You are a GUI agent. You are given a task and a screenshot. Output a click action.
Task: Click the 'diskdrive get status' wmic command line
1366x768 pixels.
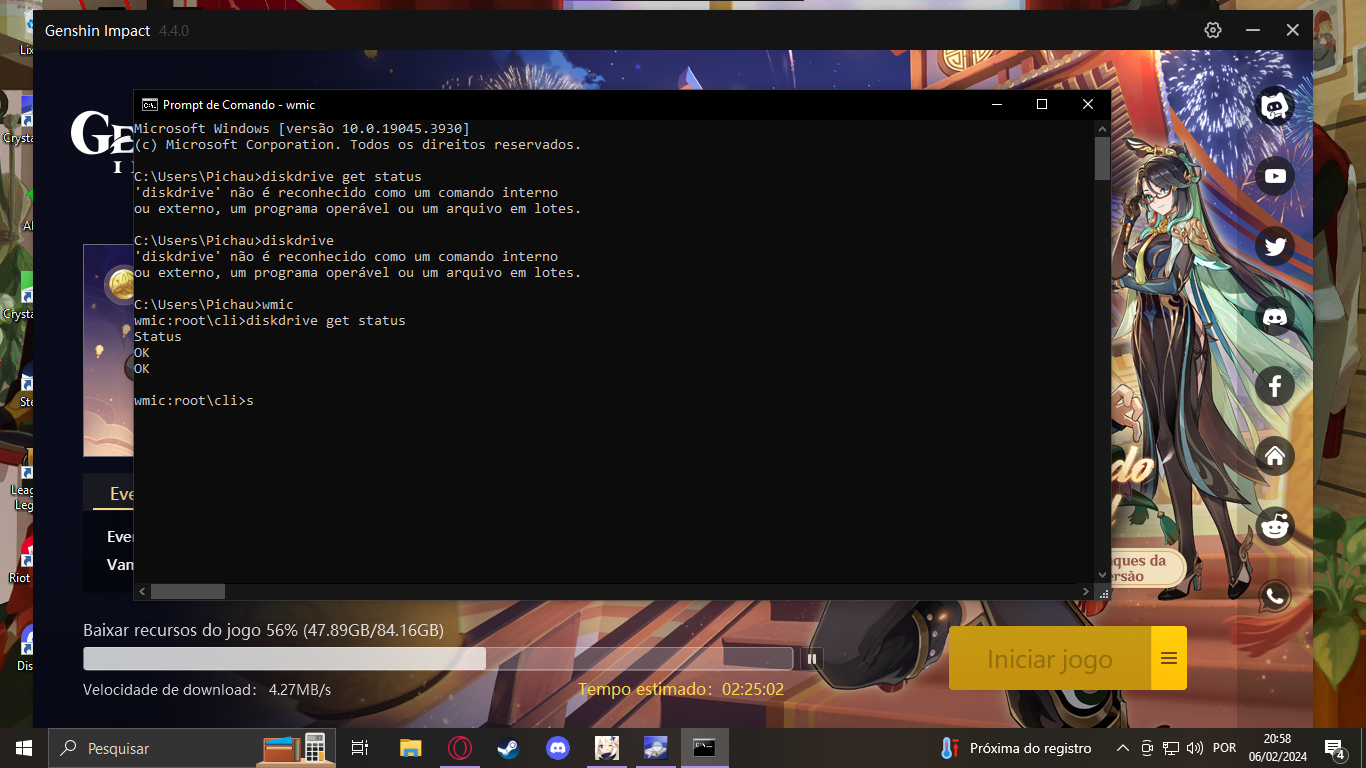(x=270, y=321)
